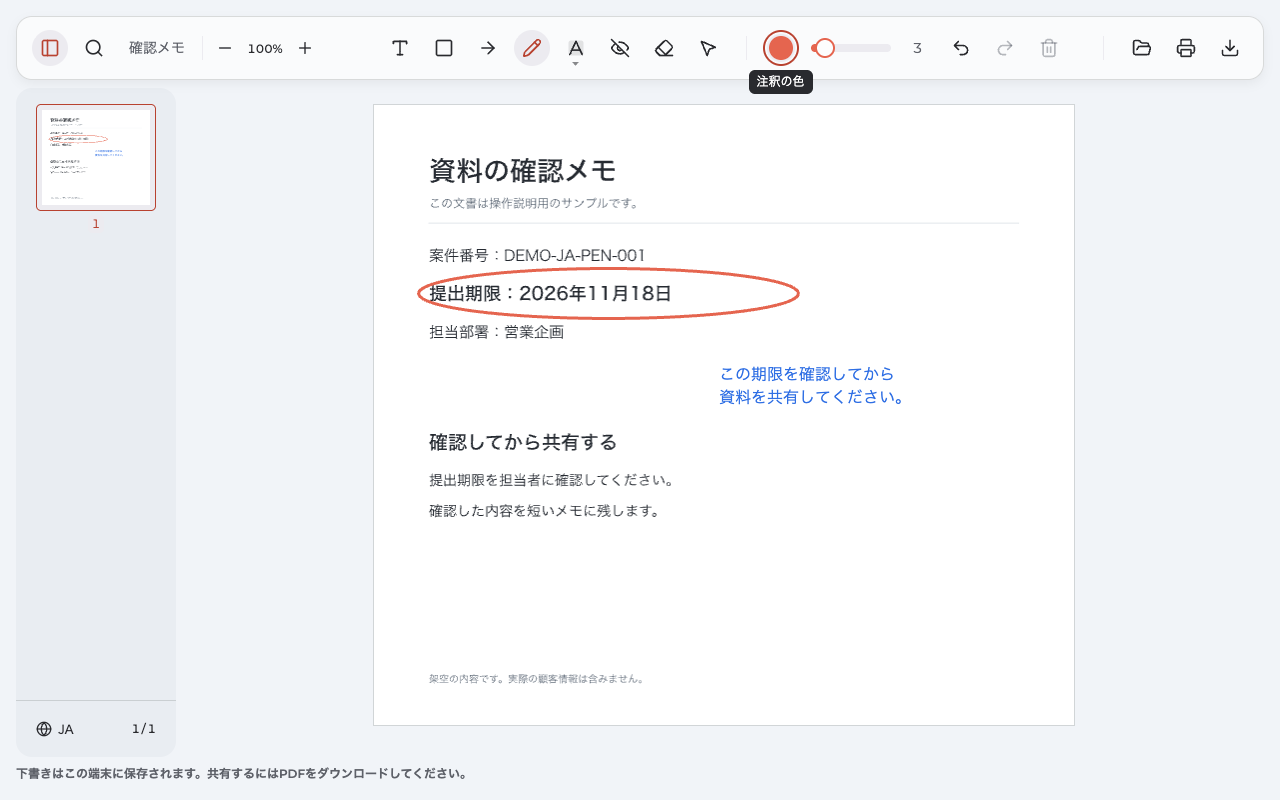The image size is (1280, 800).
Task: Zoom out with the minus icon
Action: point(225,48)
